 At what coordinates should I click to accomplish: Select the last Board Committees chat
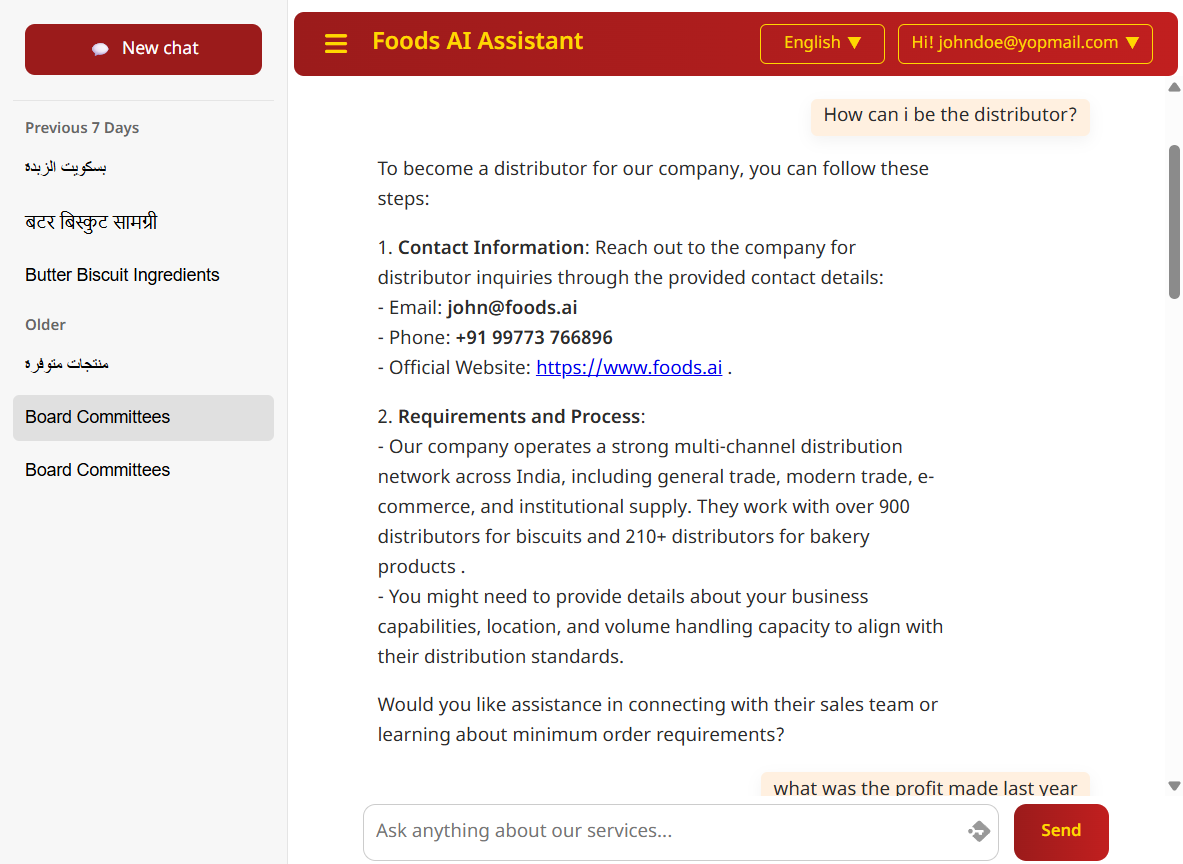coord(98,470)
